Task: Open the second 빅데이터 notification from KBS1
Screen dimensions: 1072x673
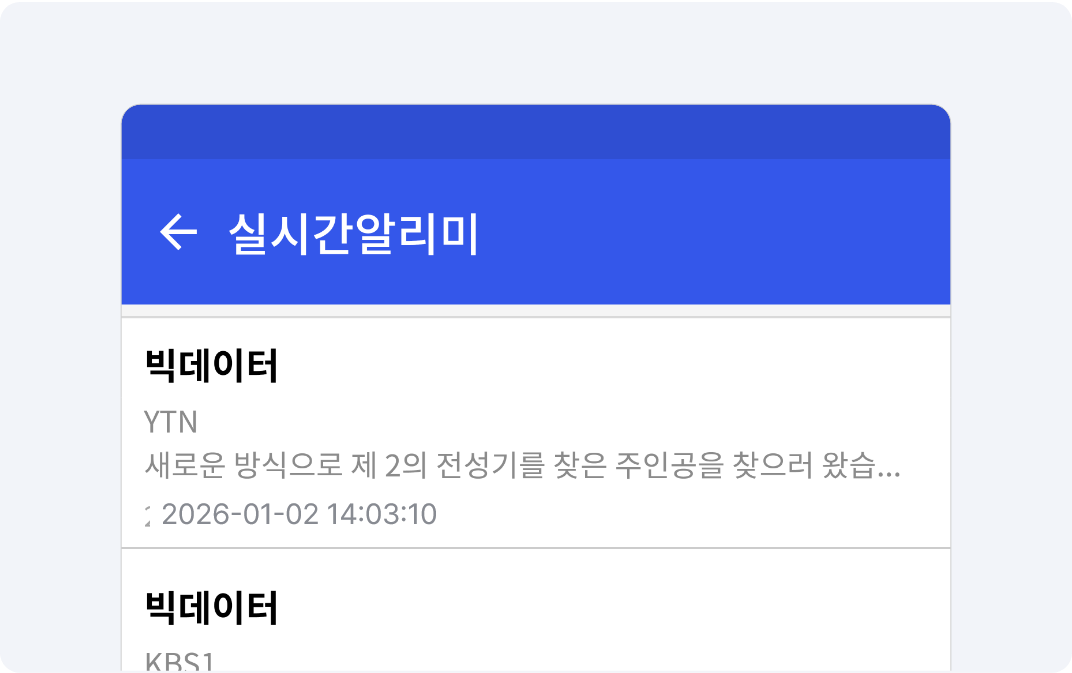Action: click(x=536, y=625)
